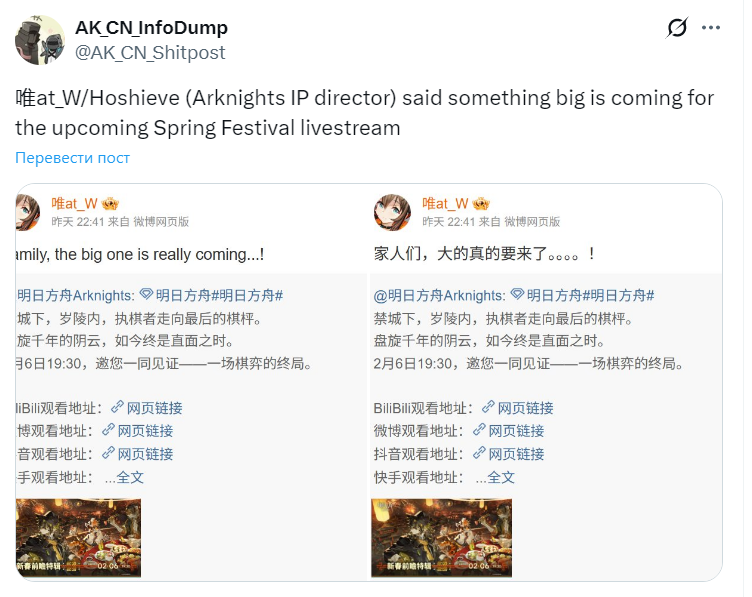Click the left image 唯at_W avatar
Viewport: 752px width, 597px height.
click(x=28, y=212)
